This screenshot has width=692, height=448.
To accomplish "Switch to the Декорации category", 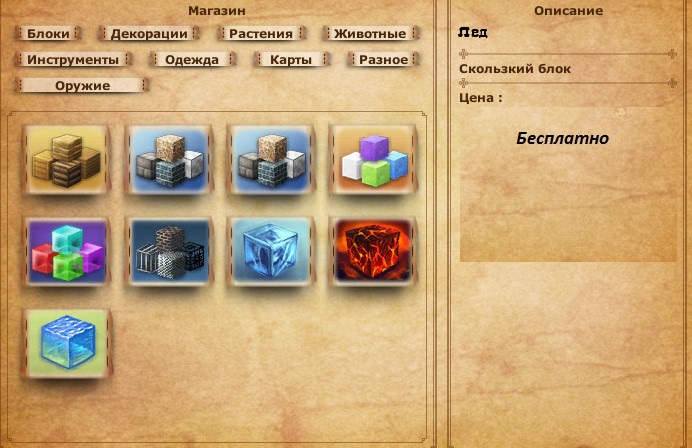I will tap(149, 34).
